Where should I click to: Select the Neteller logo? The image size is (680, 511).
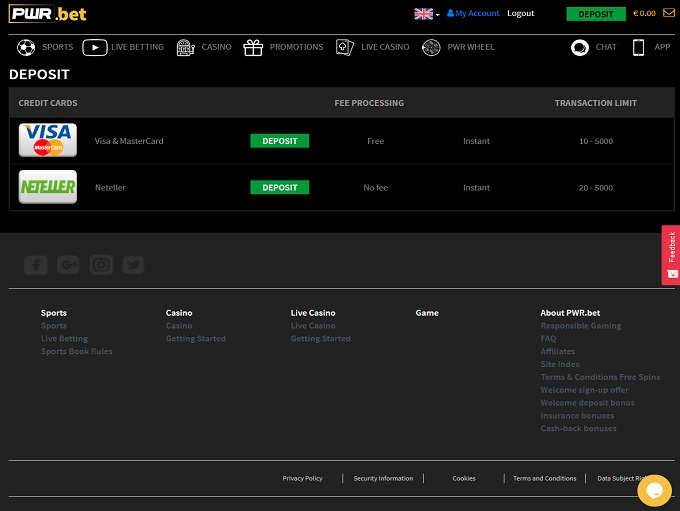pyautogui.click(x=48, y=187)
